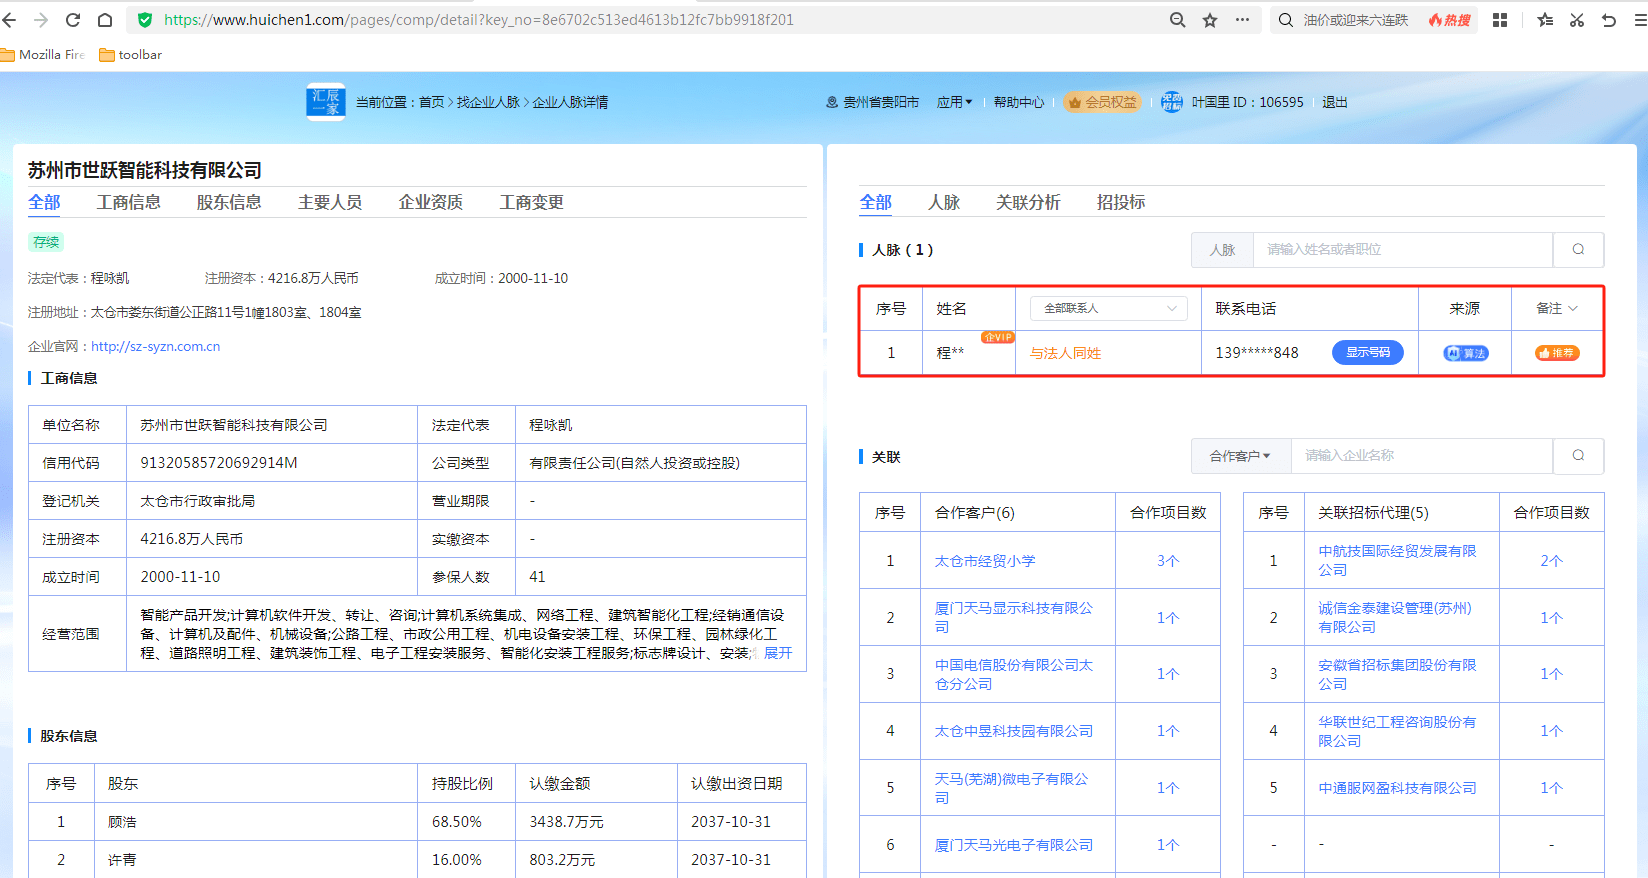
Task: Click the 存续 status tag
Action: 46,242
